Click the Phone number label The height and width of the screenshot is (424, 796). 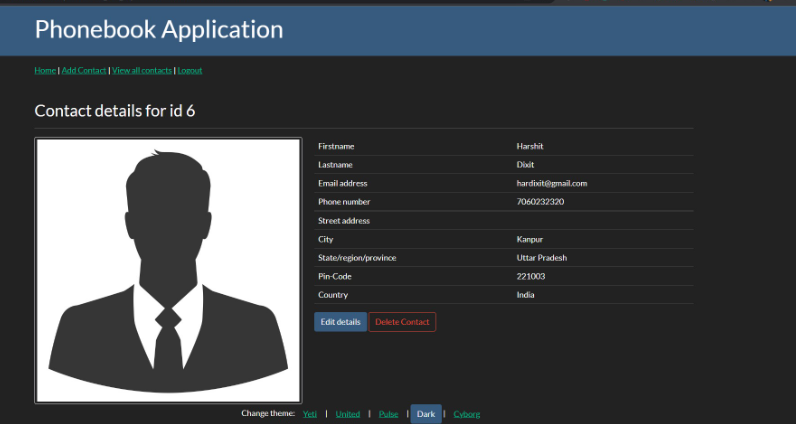[x=344, y=202]
